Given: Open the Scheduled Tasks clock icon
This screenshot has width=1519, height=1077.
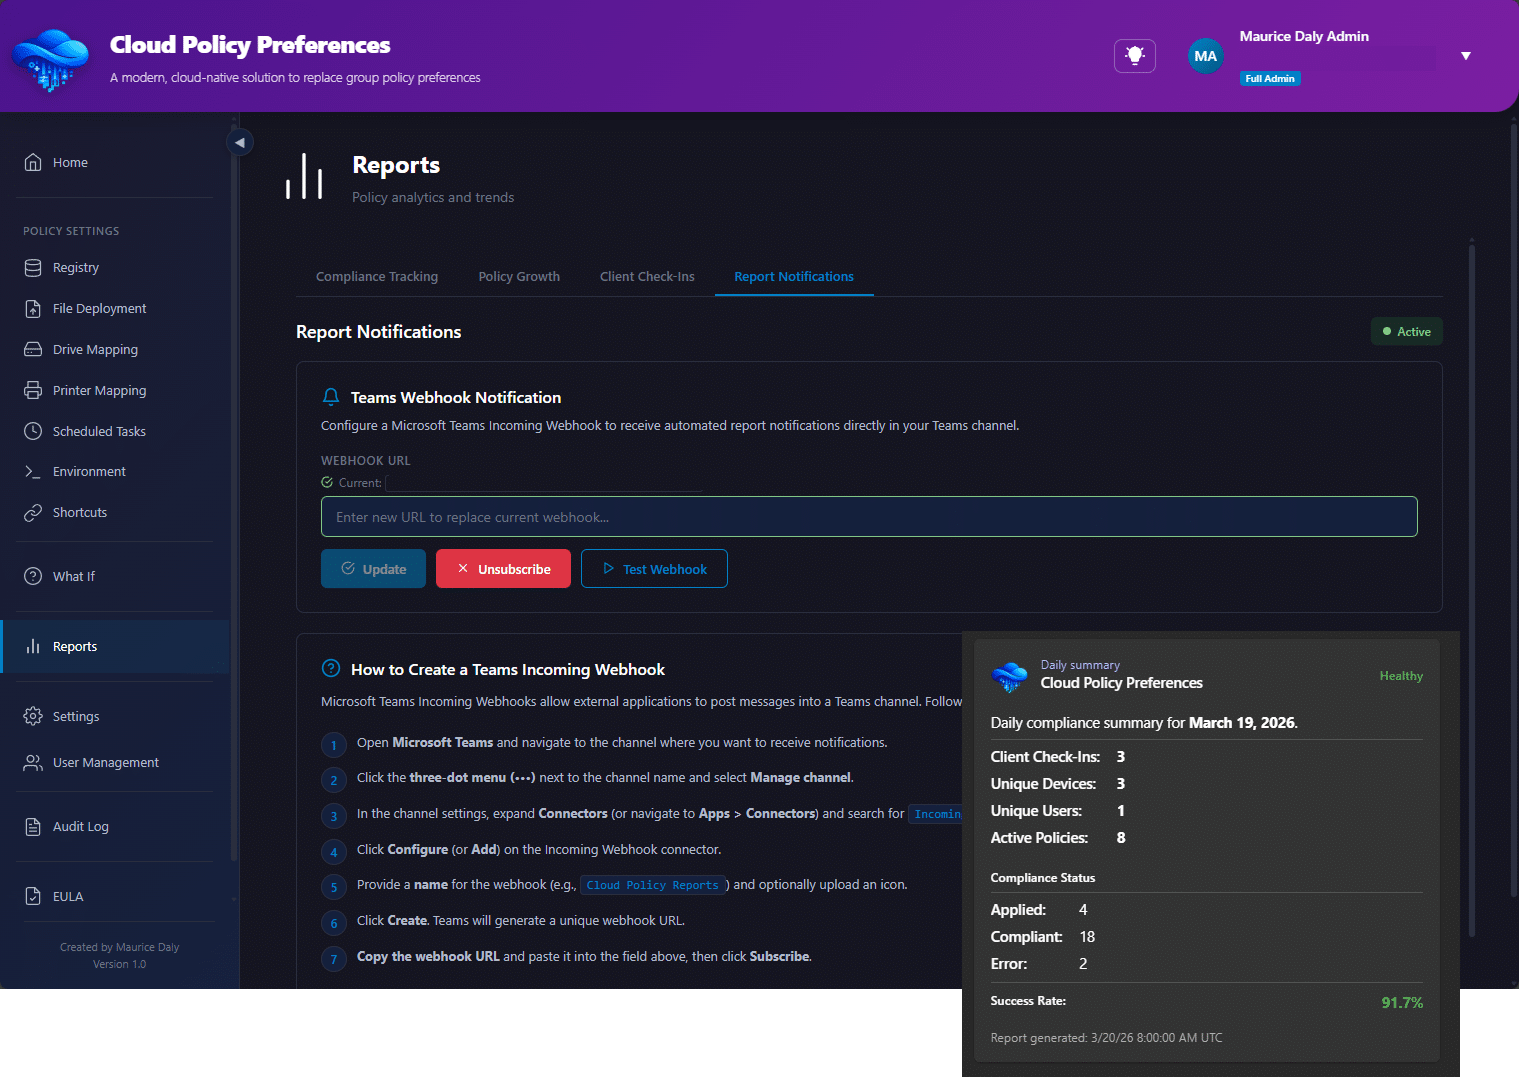Looking at the screenshot, I should 33,432.
